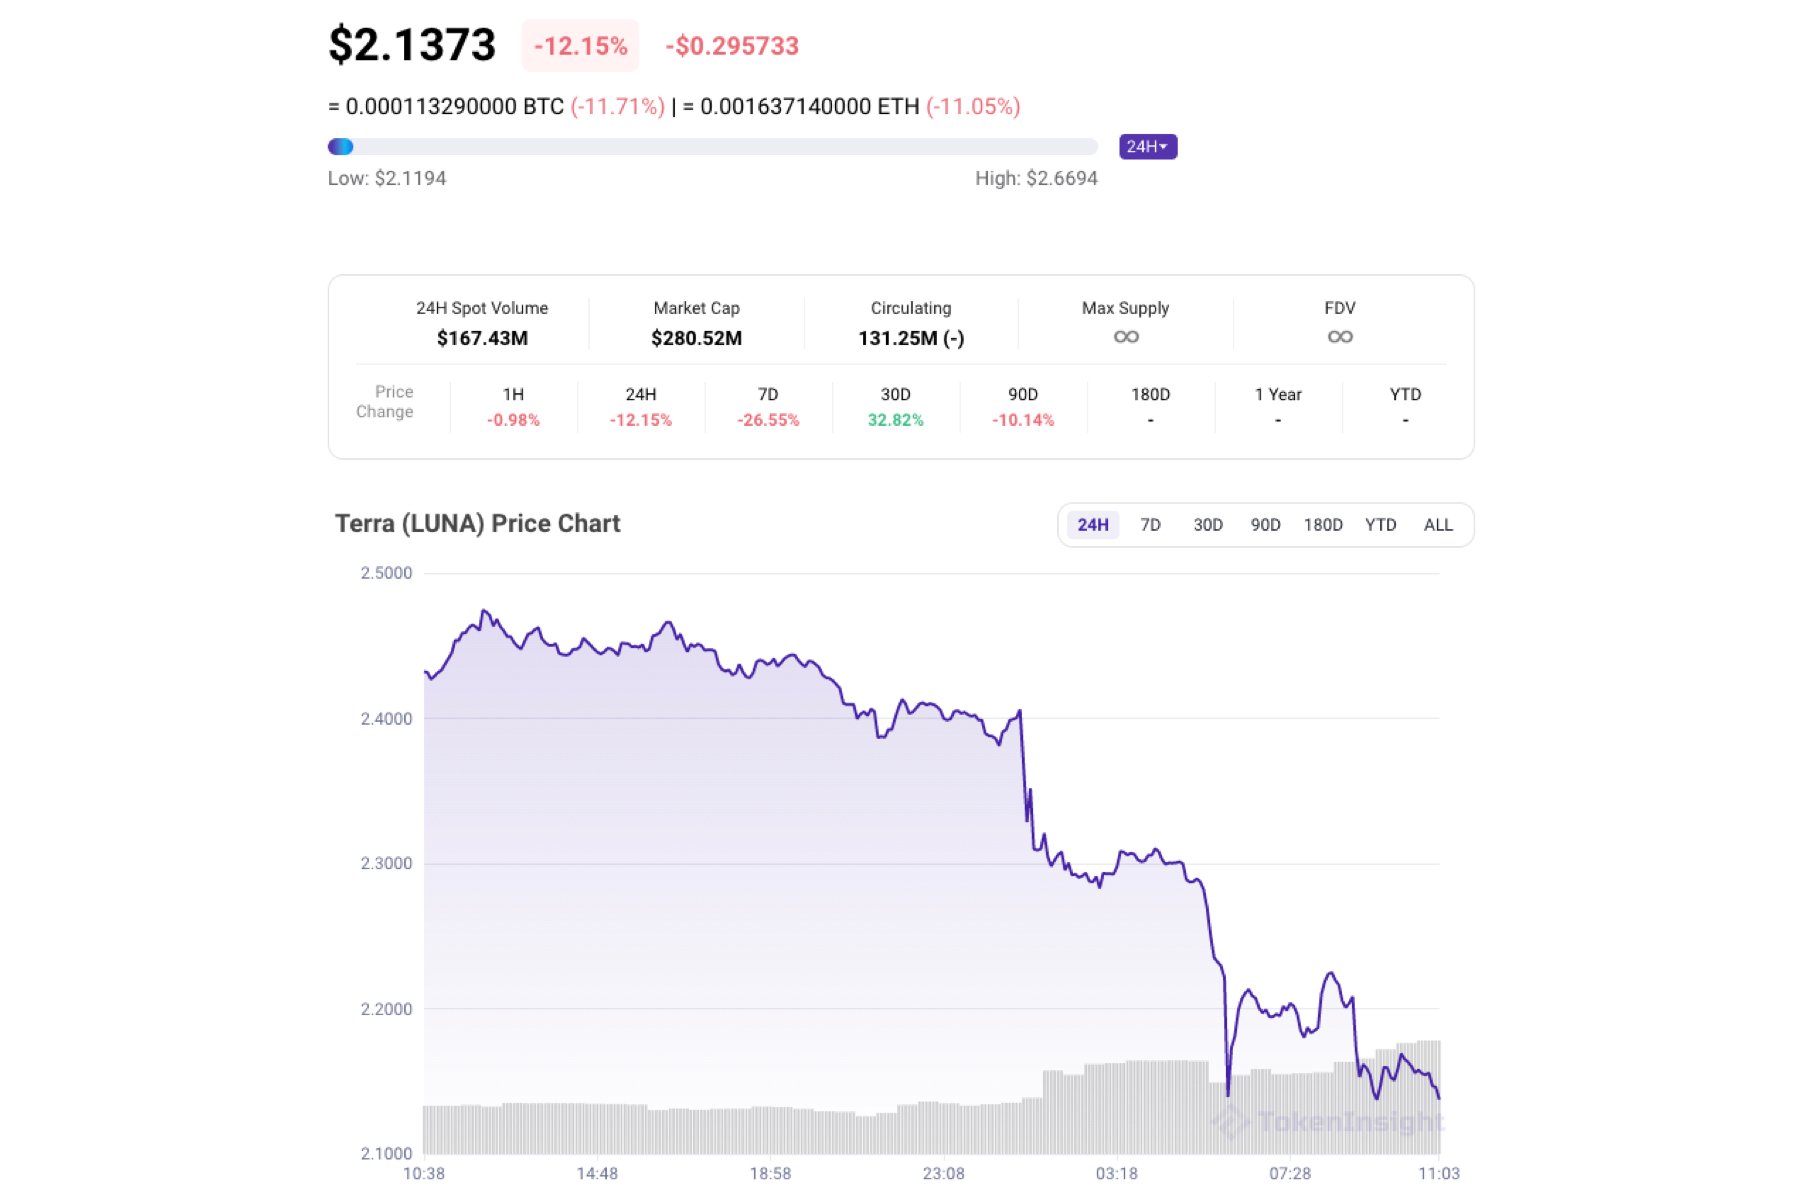Screen dimensions: 1800x1200
Task: View the YTD price chart
Action: [x=1381, y=524]
